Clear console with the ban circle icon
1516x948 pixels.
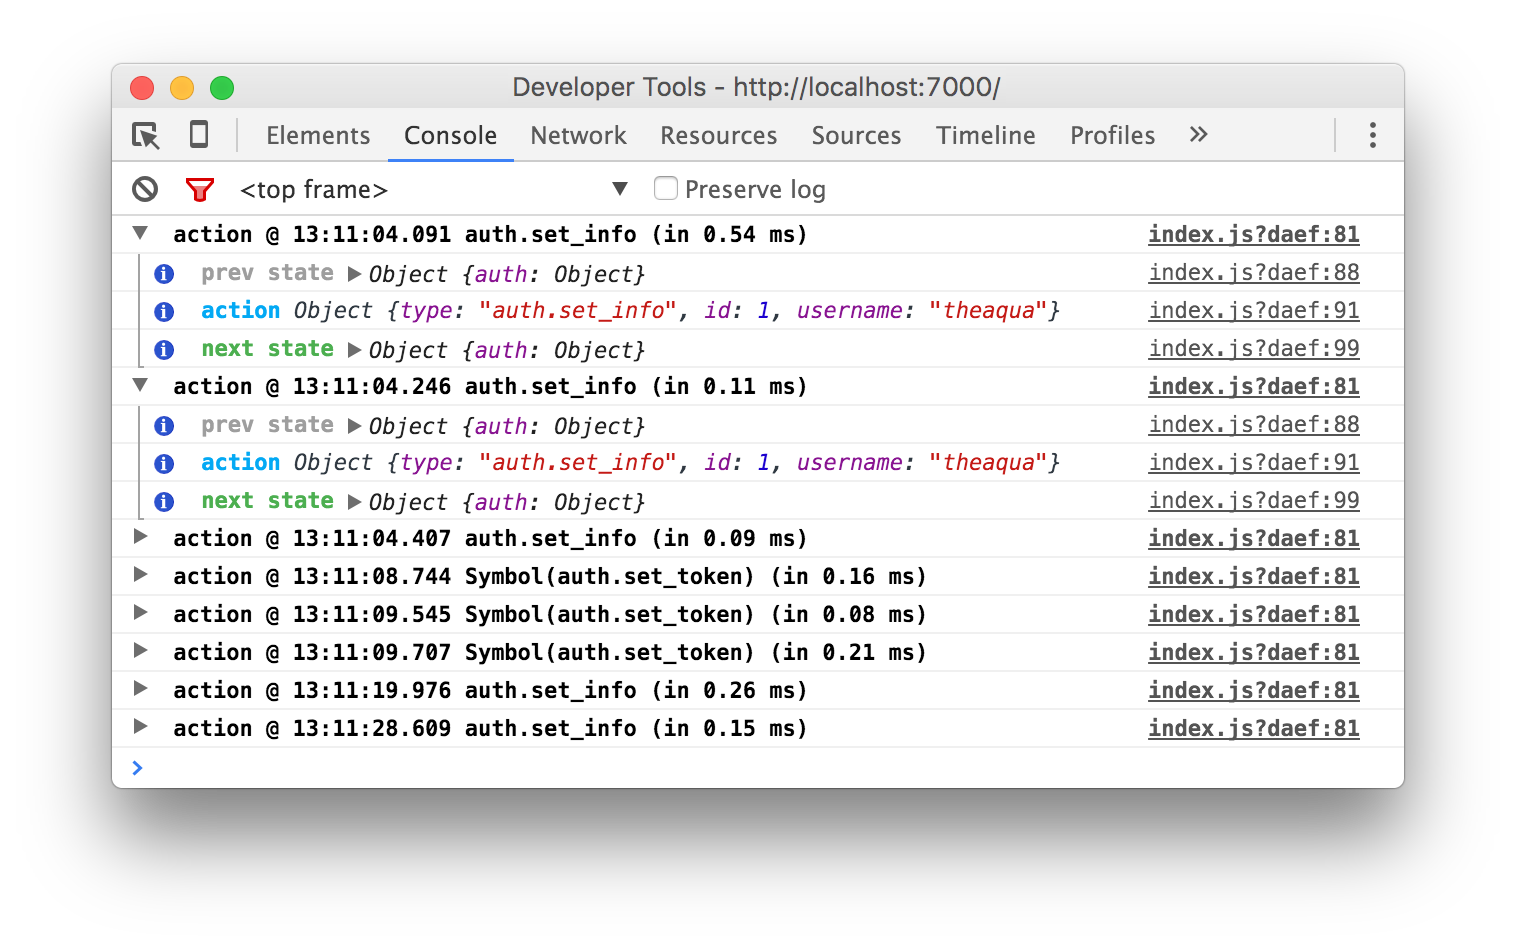(145, 189)
